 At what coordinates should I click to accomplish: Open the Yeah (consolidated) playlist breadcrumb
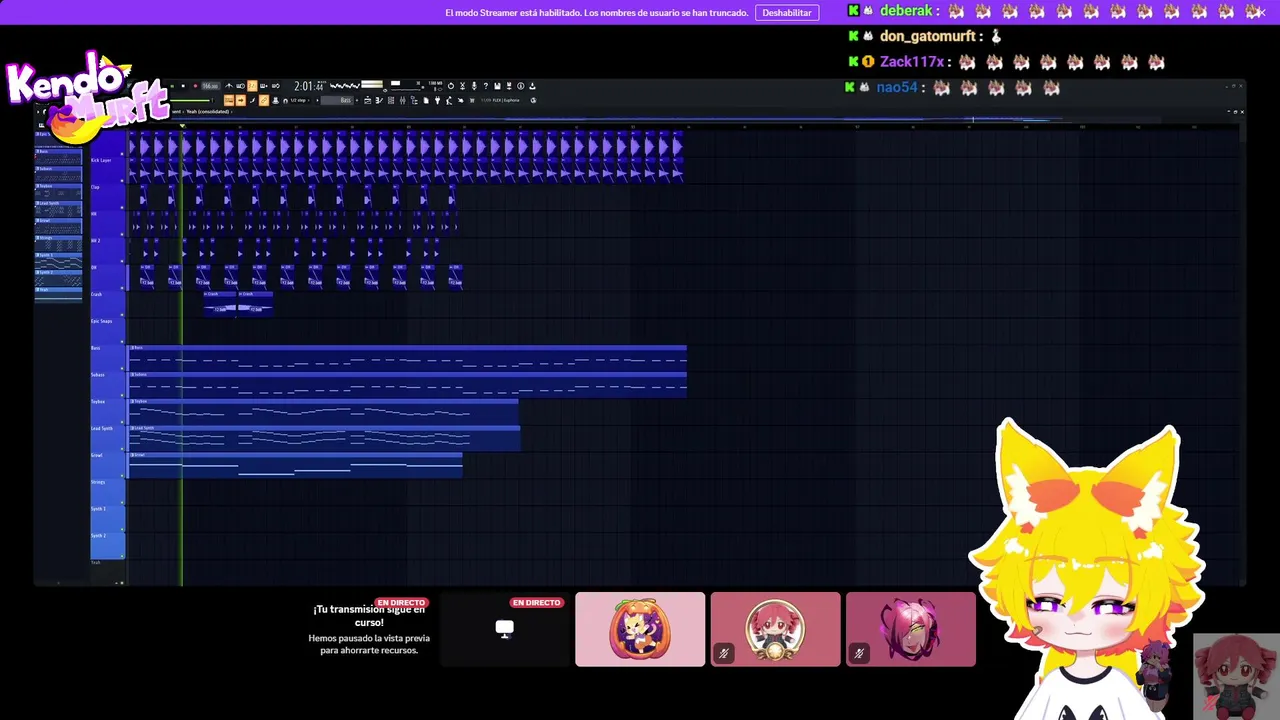coord(208,111)
